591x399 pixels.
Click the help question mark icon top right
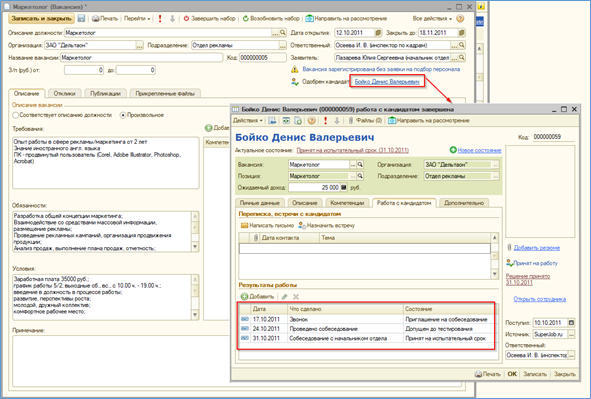(460, 18)
